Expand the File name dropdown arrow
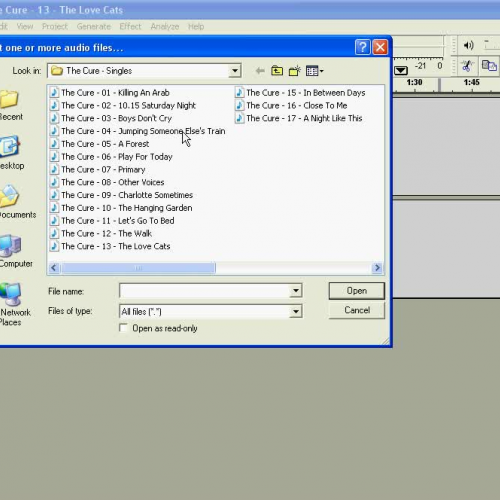The image size is (500, 500). pyautogui.click(x=295, y=291)
